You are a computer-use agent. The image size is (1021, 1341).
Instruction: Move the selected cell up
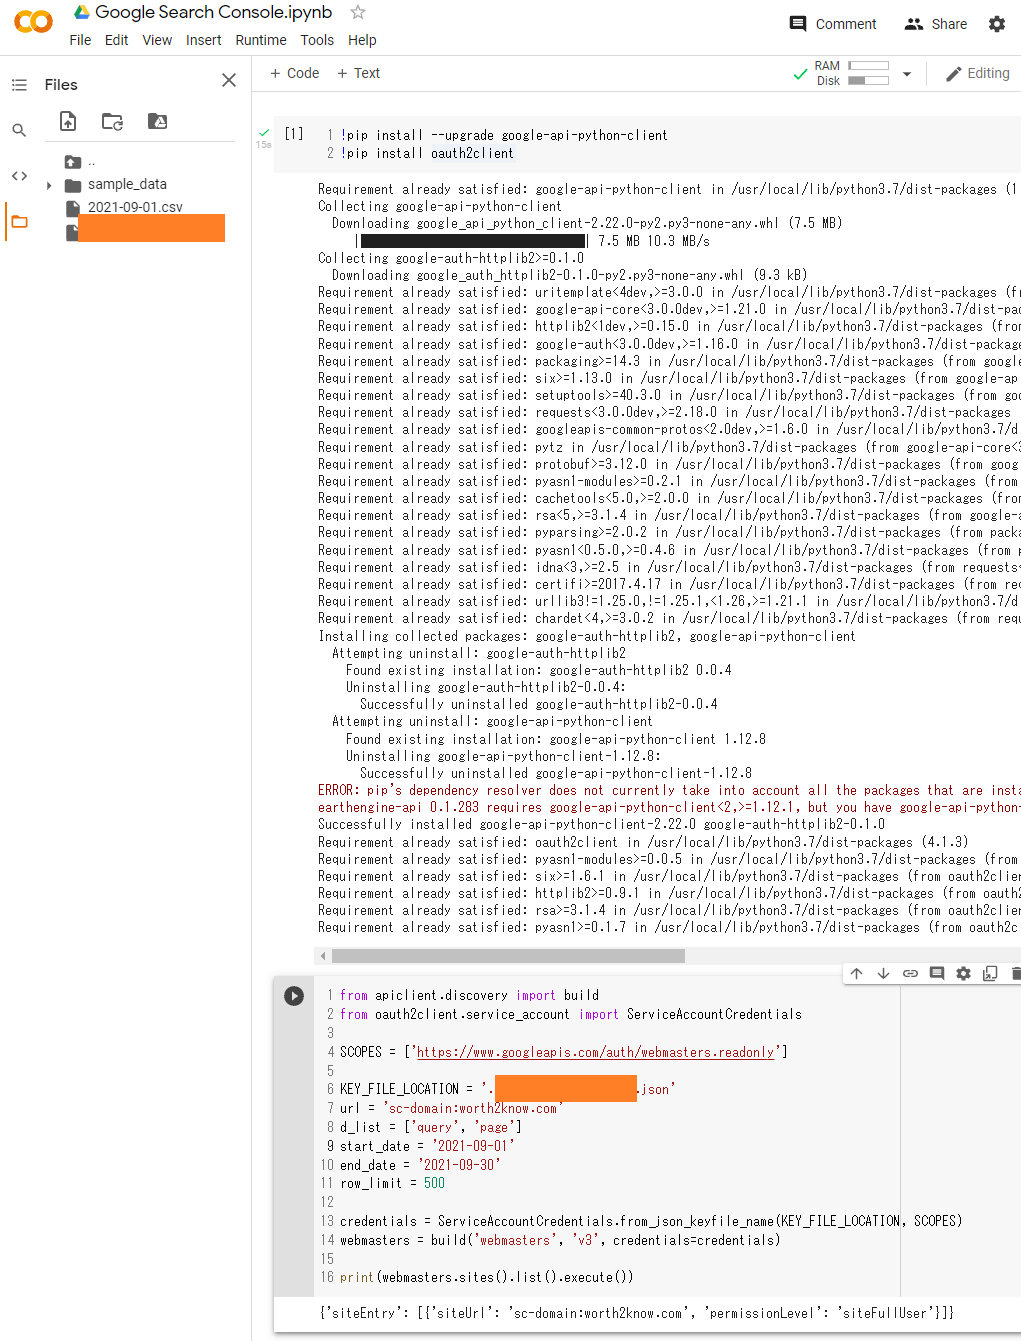coord(856,973)
